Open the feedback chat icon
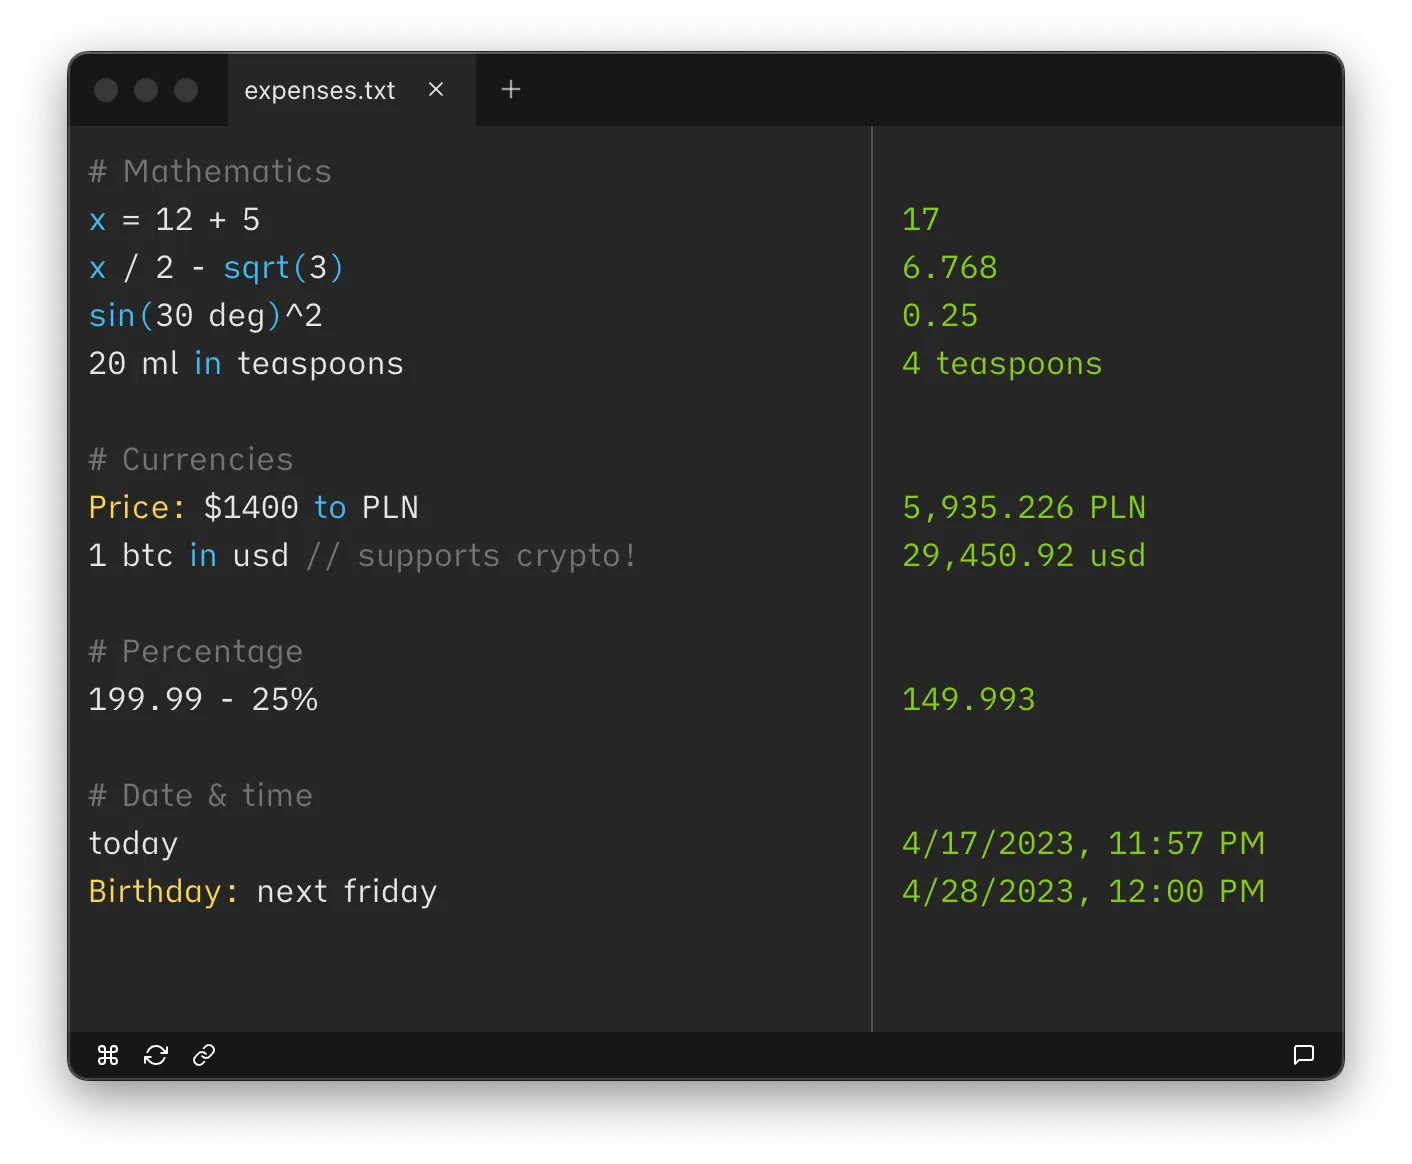Image resolution: width=1412 pixels, height=1164 pixels. (1303, 1055)
